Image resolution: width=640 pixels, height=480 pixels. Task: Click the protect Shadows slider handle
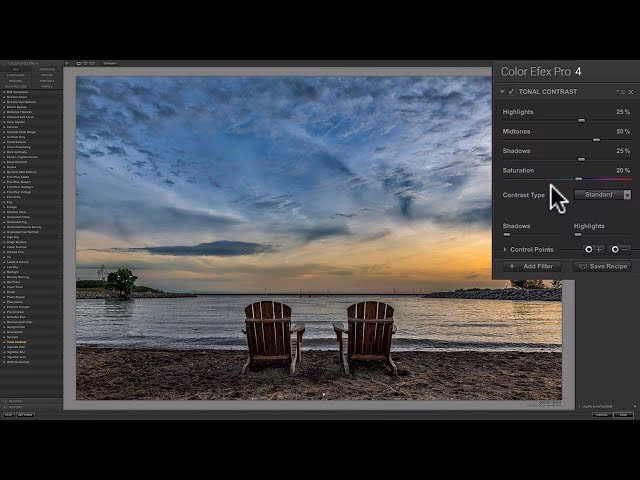[507, 235]
